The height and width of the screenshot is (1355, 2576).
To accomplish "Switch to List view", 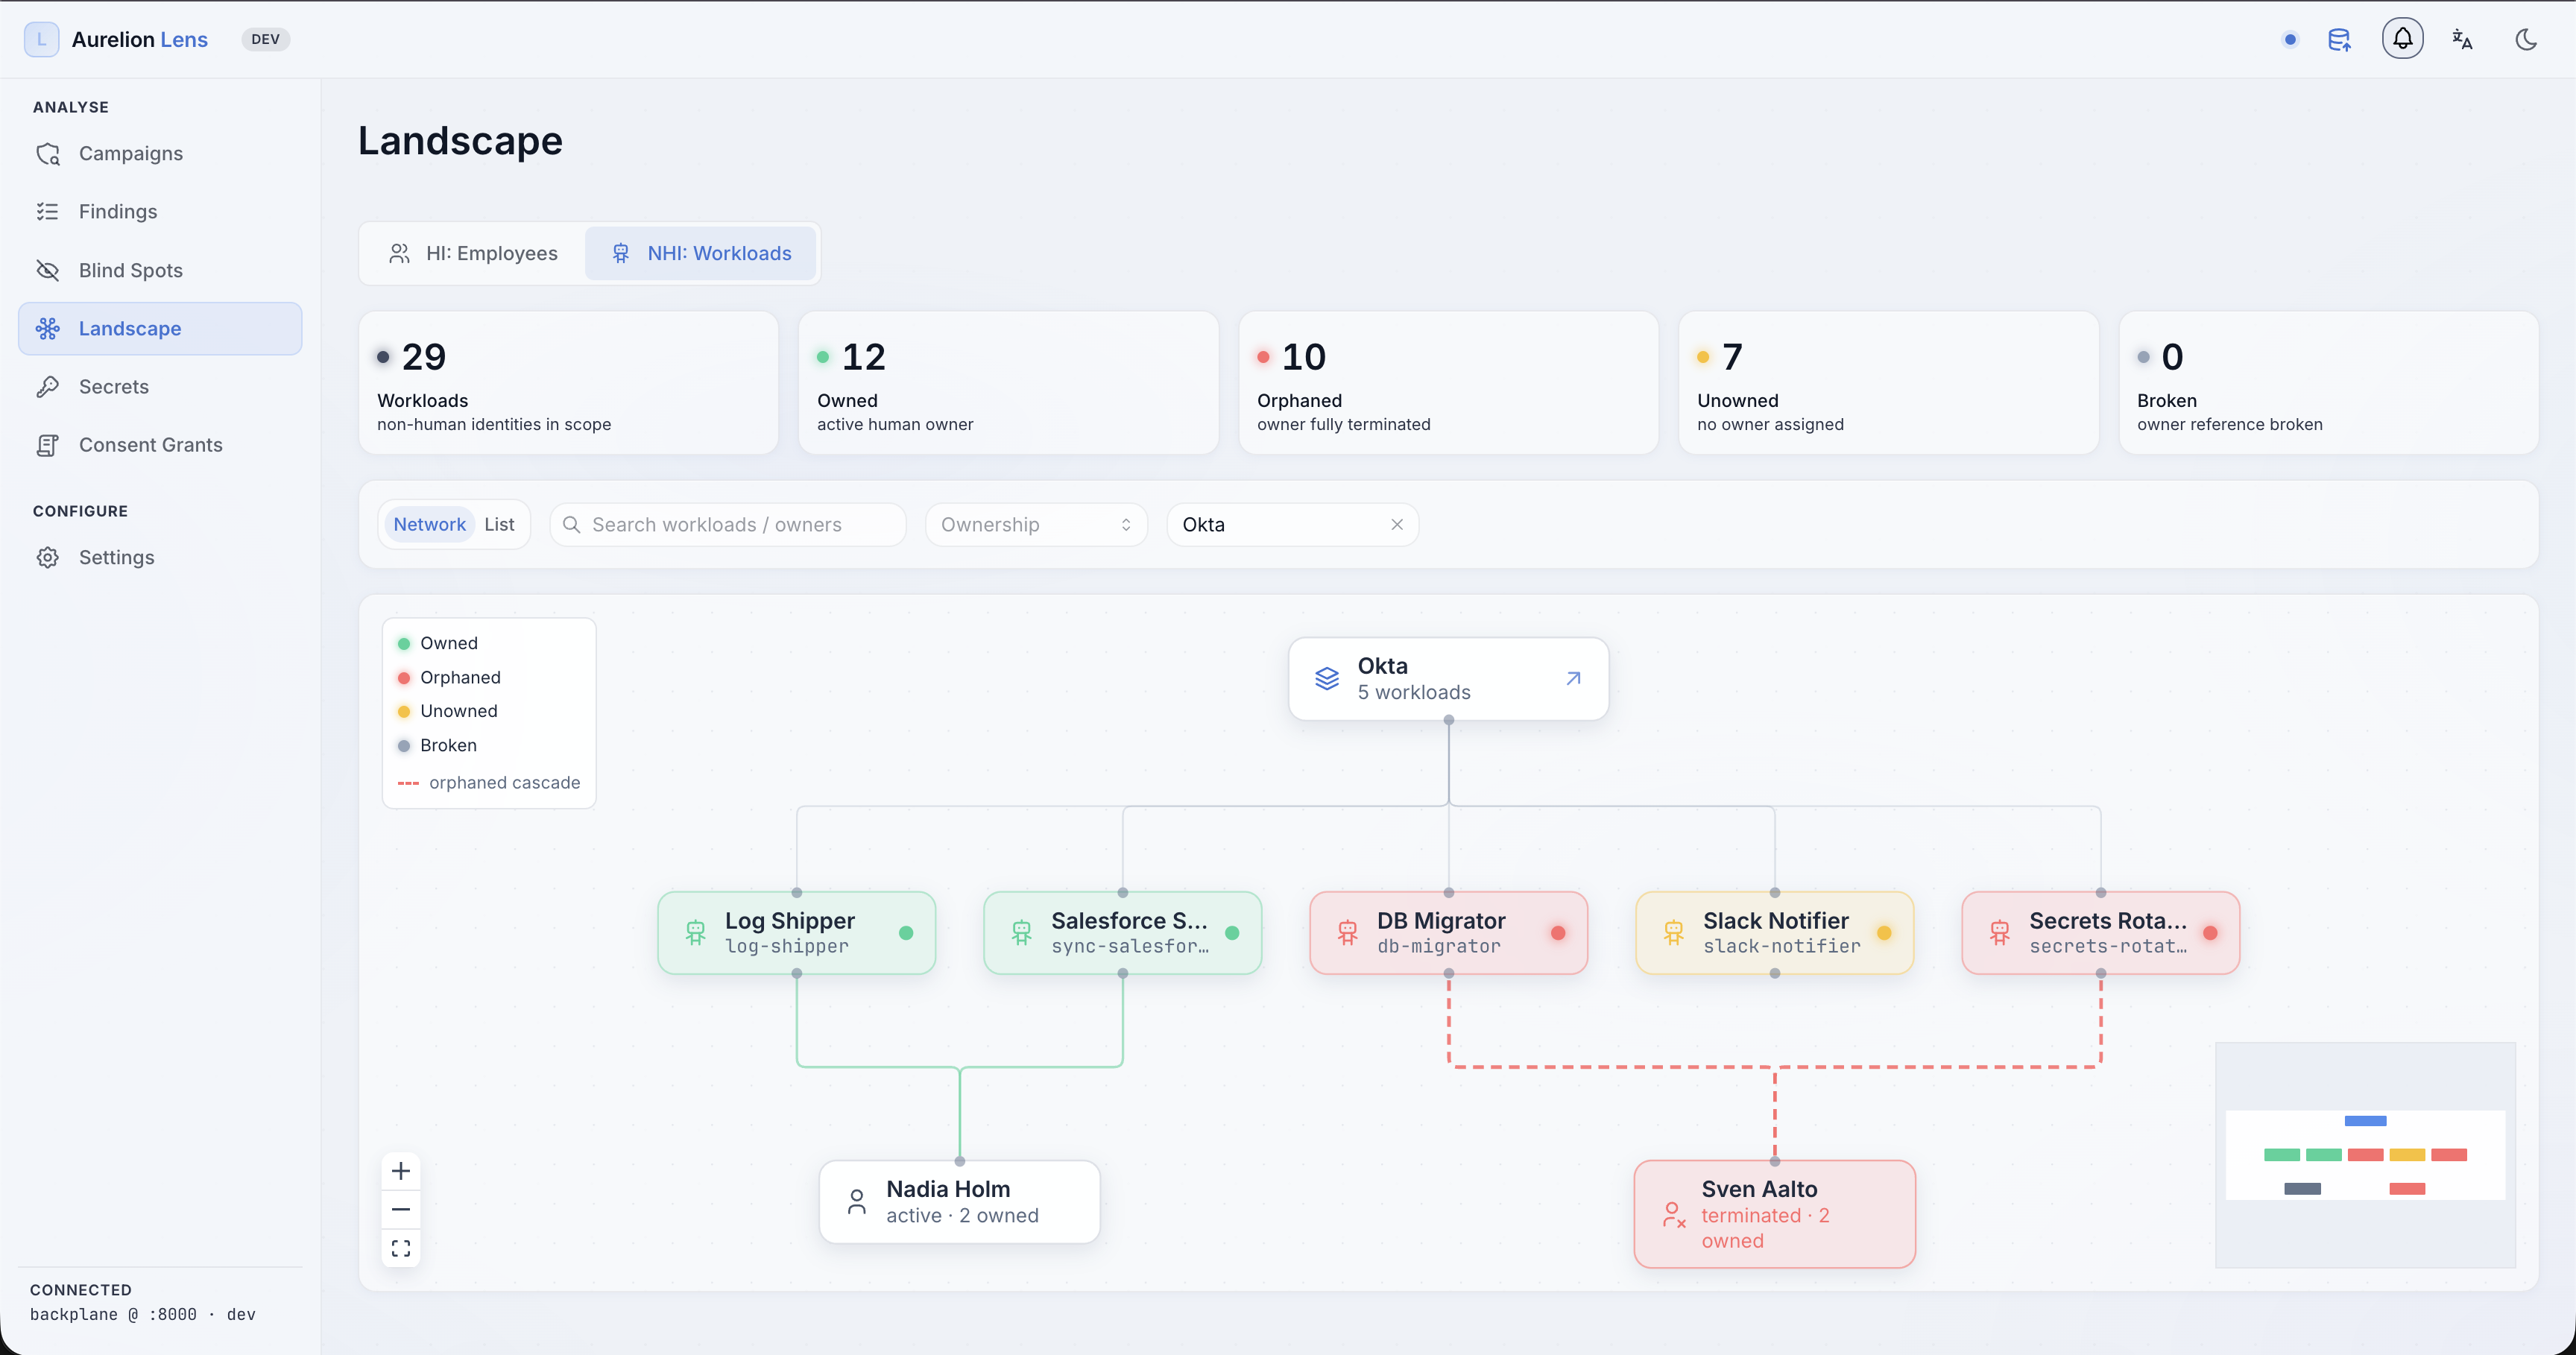I will coord(499,524).
